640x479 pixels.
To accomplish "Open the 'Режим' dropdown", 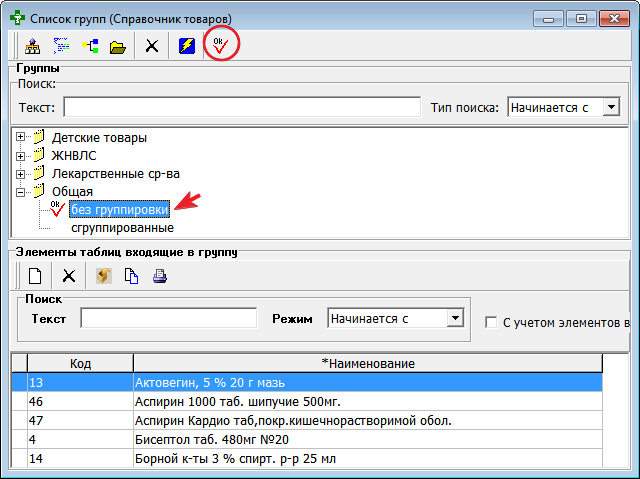I will (455, 318).
